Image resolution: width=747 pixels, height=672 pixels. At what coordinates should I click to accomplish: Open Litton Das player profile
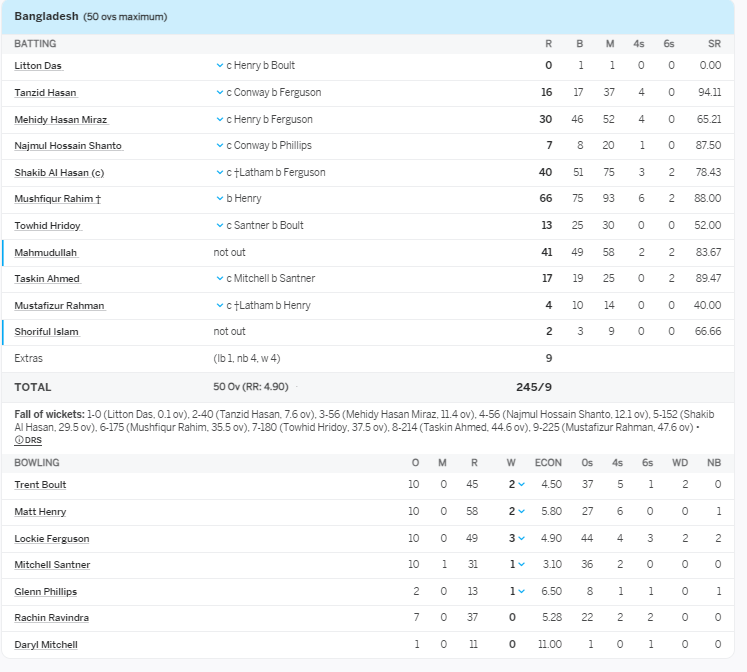[x=37, y=66]
